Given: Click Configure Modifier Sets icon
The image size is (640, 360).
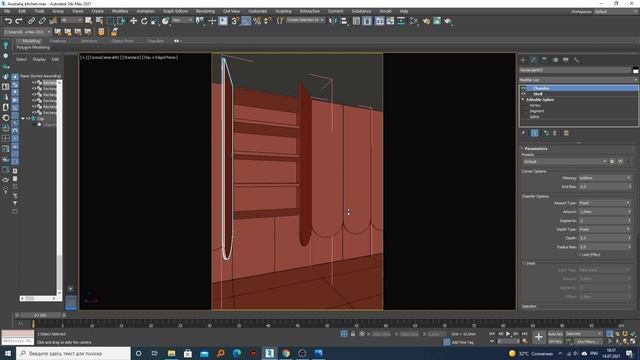Looking at the screenshot, I should (566, 133).
